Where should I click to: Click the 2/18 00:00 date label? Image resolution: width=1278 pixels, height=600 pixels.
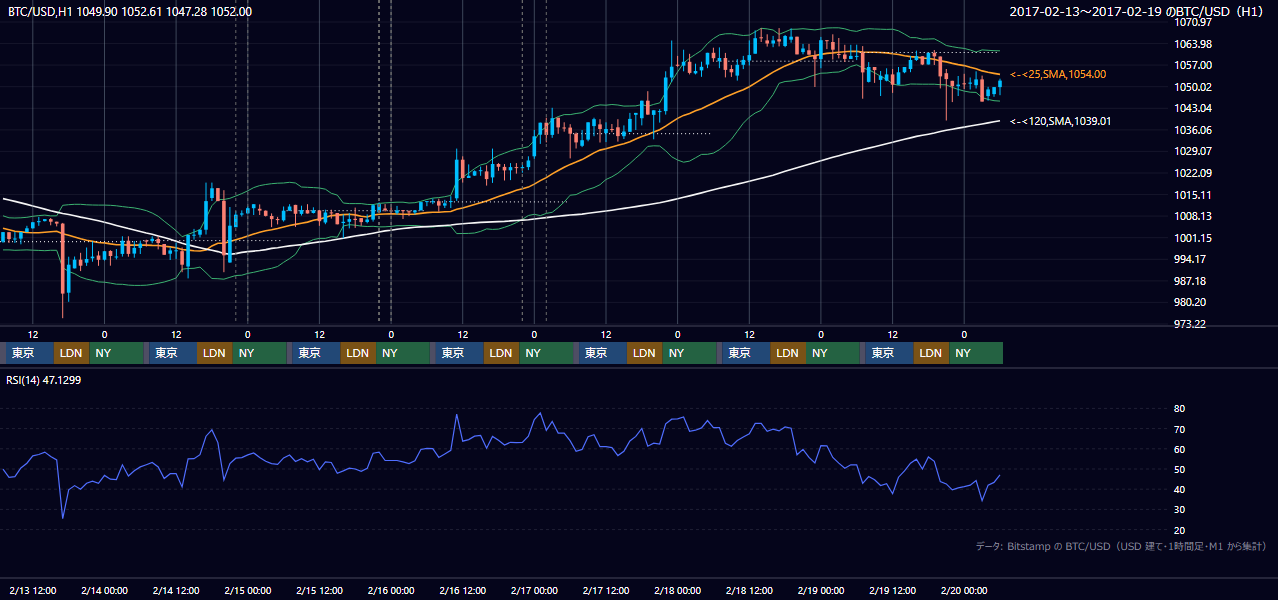677,590
